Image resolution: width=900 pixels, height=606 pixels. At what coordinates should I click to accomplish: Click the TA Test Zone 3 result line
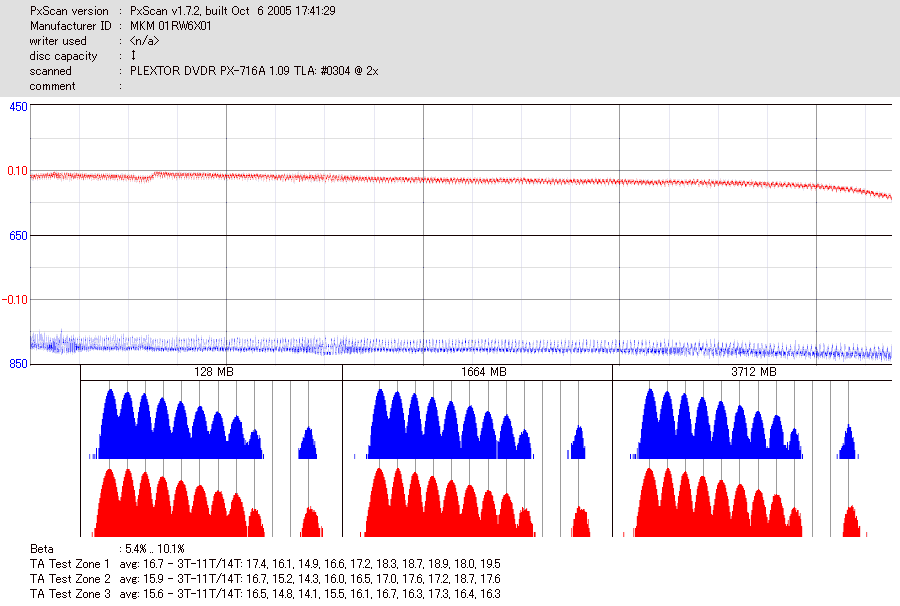tap(265, 594)
